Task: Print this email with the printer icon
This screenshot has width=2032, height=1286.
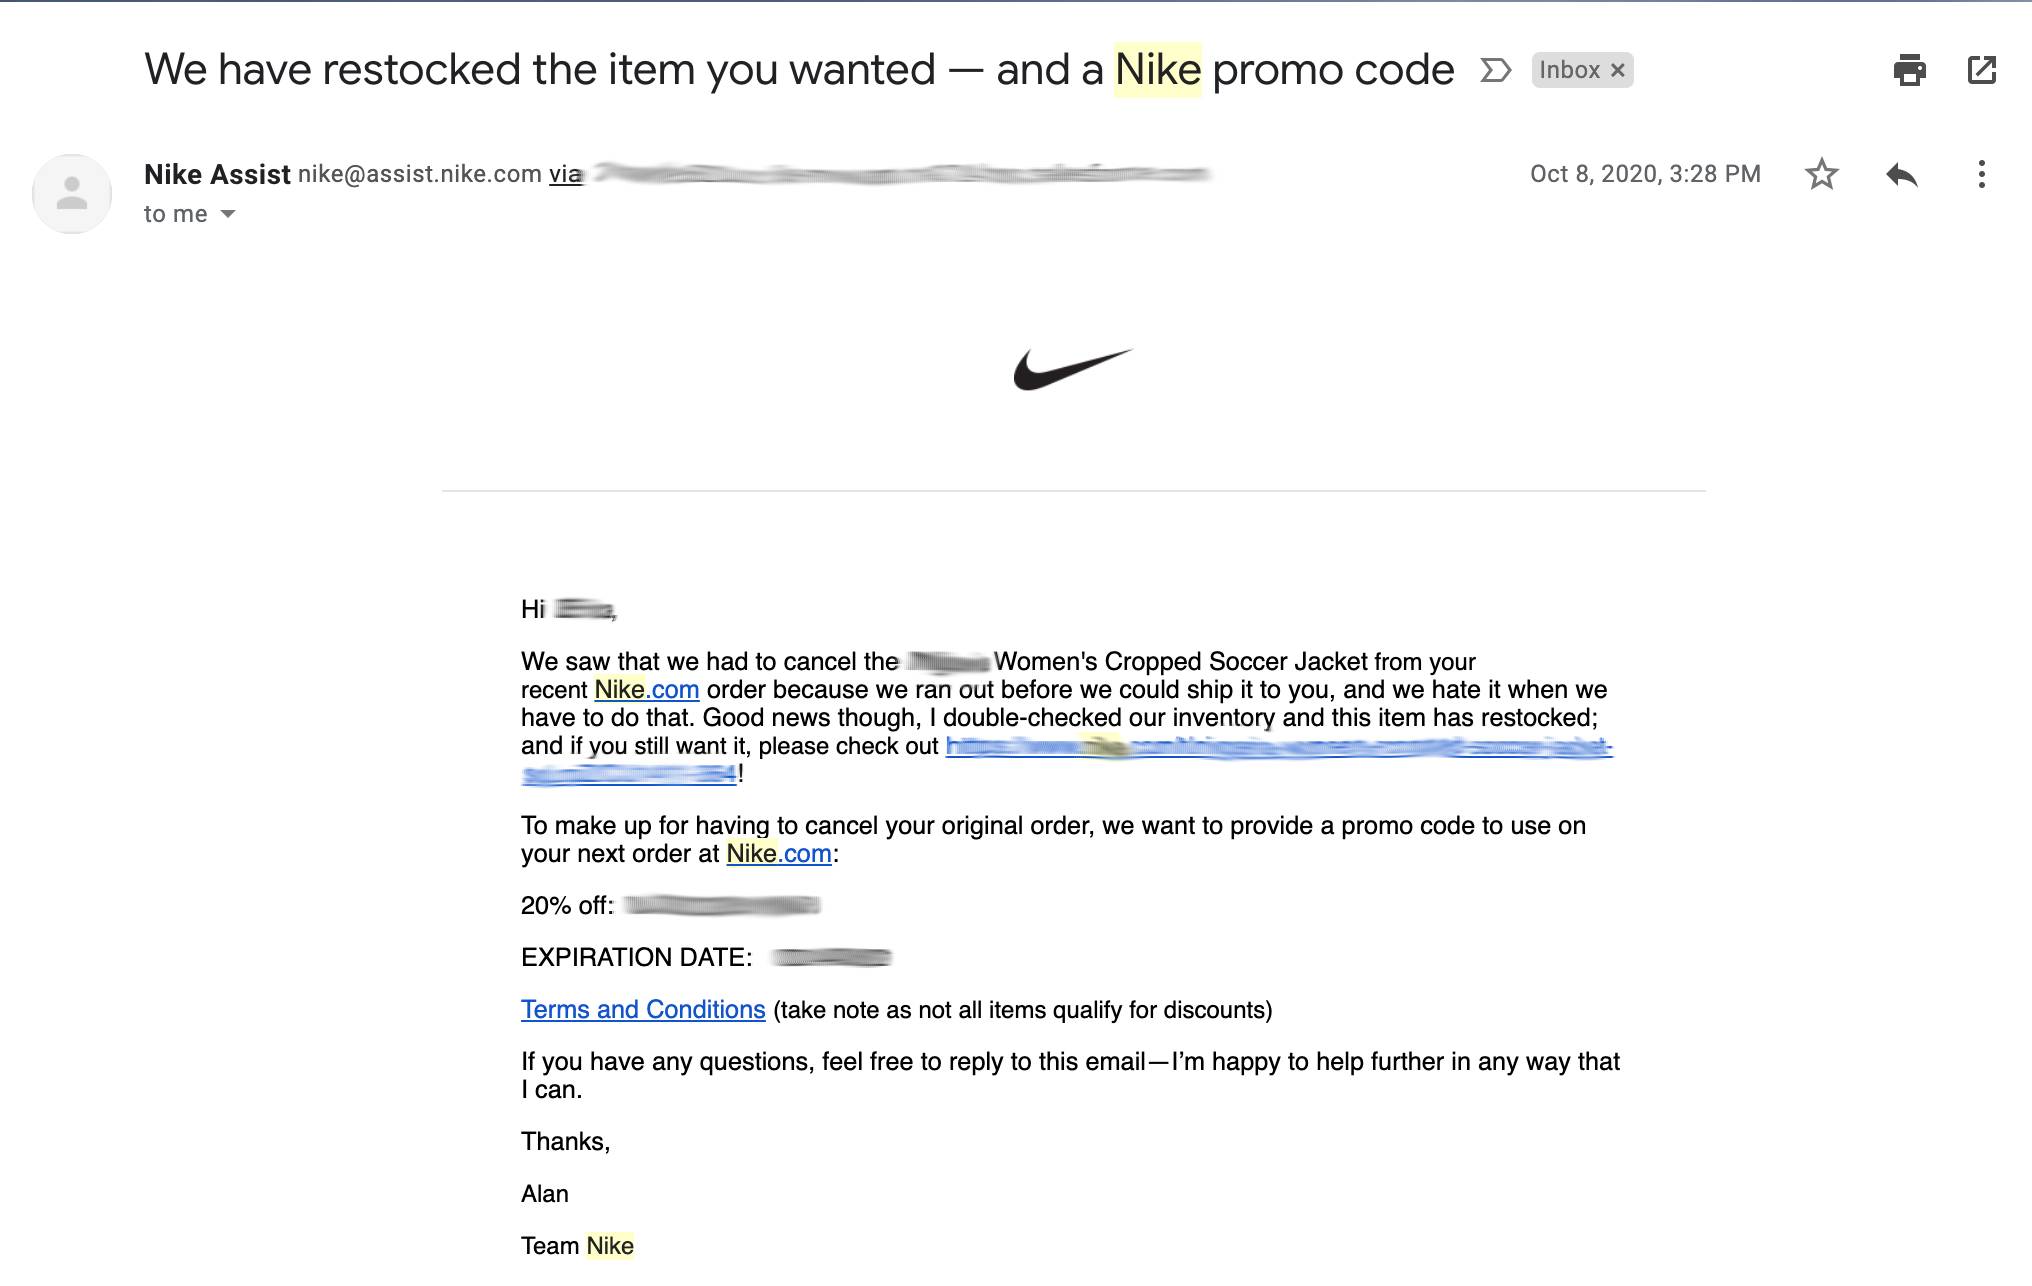Action: coord(1909,70)
